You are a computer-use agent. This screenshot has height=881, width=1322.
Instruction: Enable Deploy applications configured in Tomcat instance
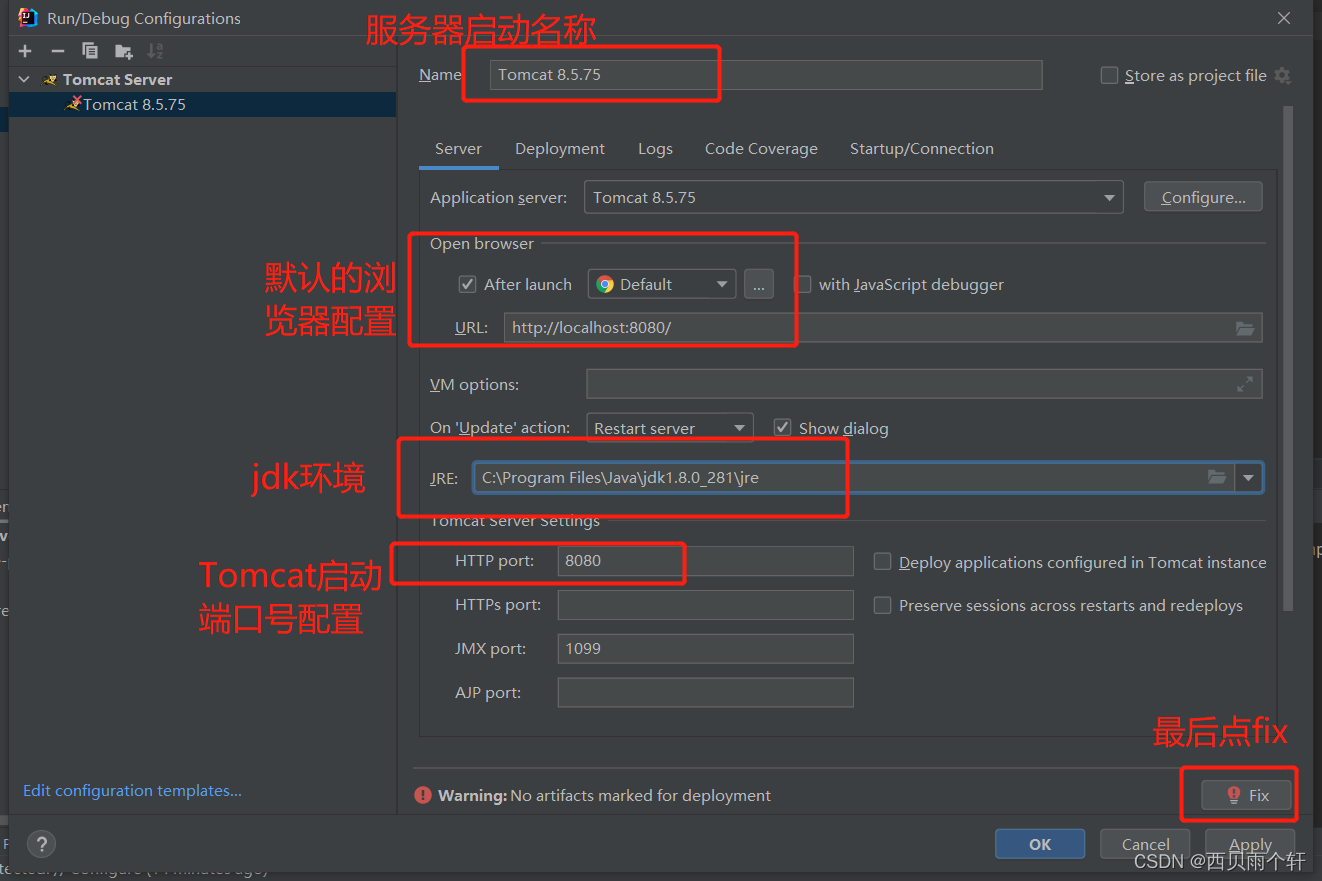[x=882, y=562]
